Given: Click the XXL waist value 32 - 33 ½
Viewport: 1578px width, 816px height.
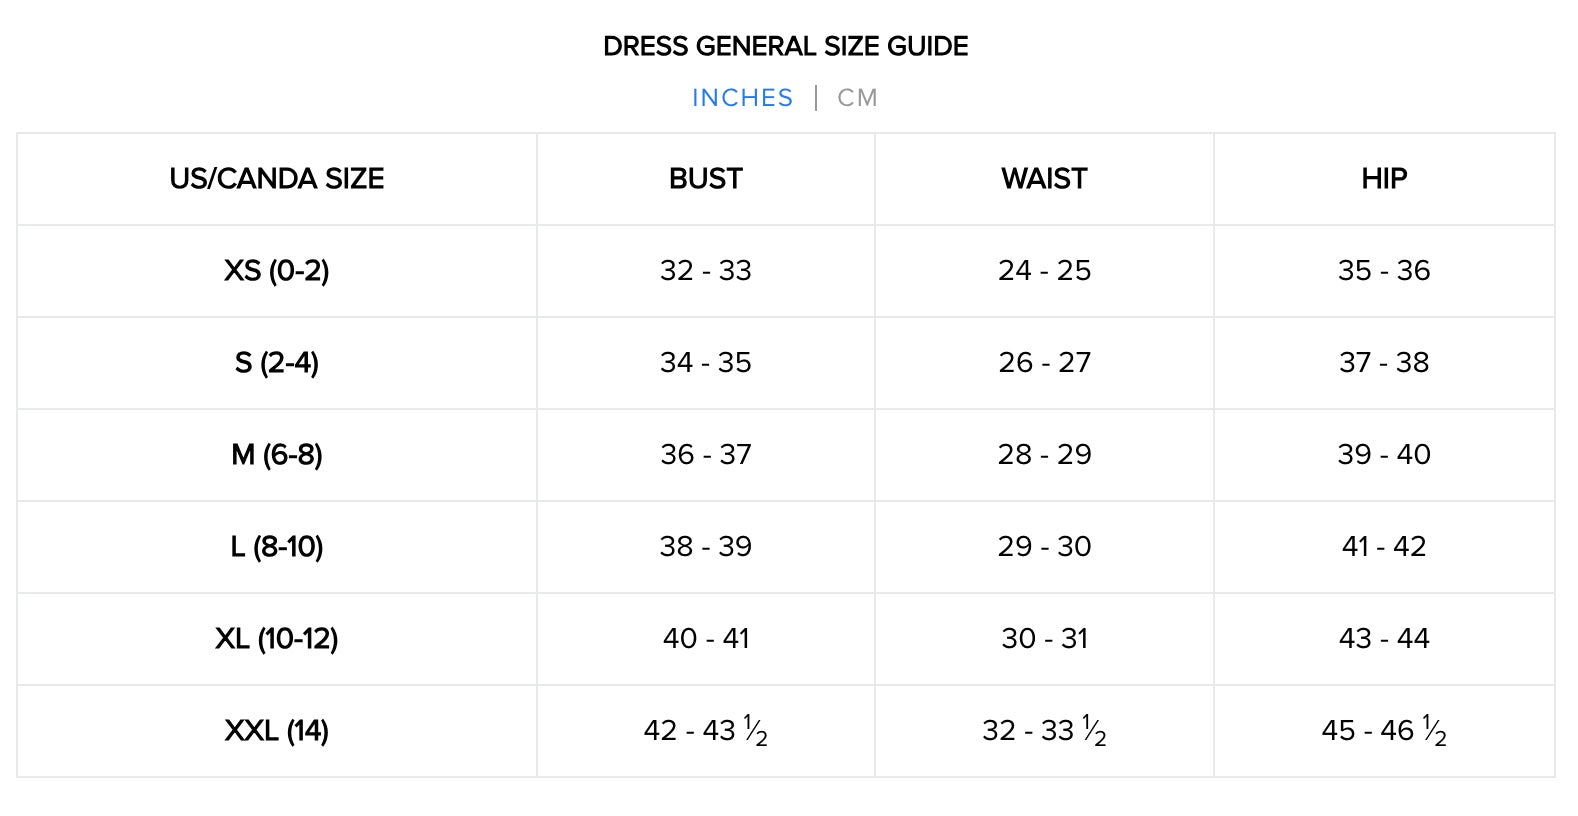Looking at the screenshot, I should pos(1044,731).
